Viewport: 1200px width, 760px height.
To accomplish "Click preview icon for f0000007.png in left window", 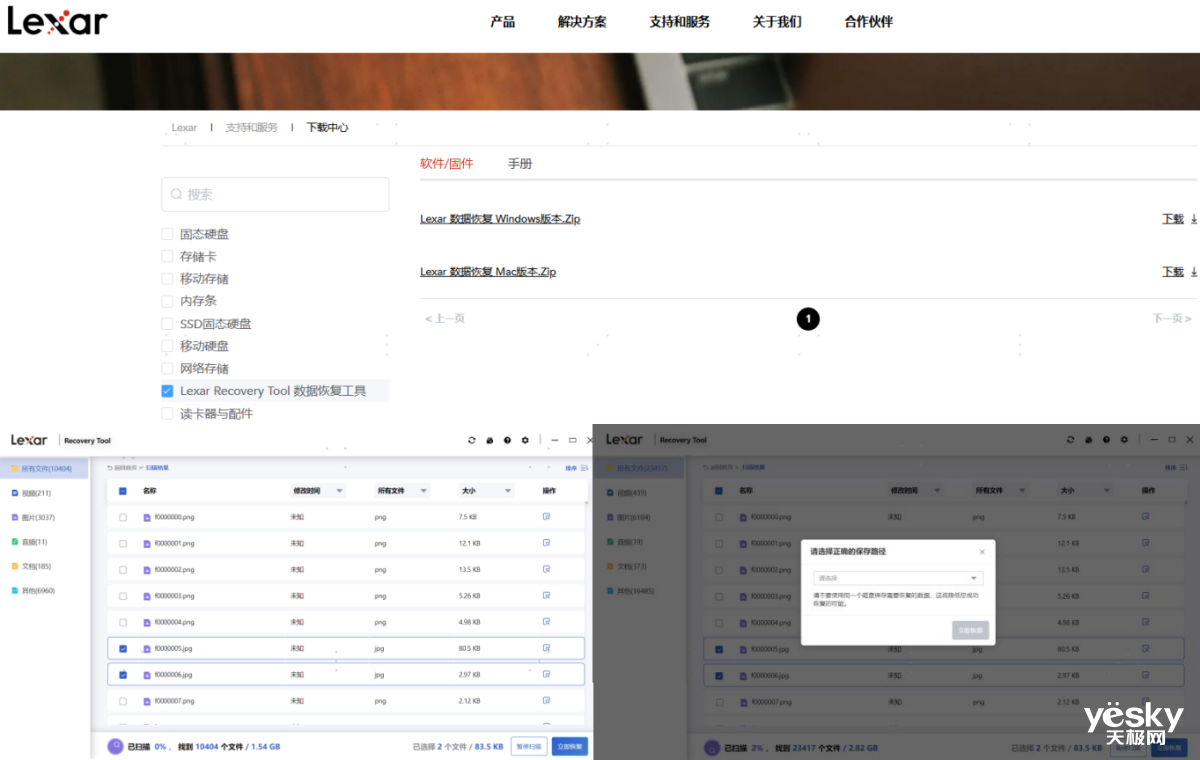I will tap(547, 700).
